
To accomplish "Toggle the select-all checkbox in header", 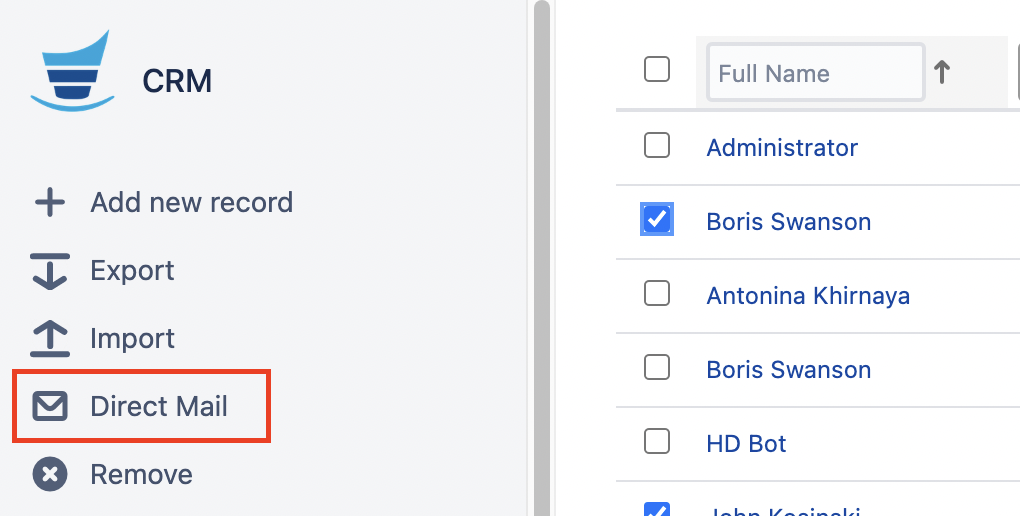I will 657,69.
